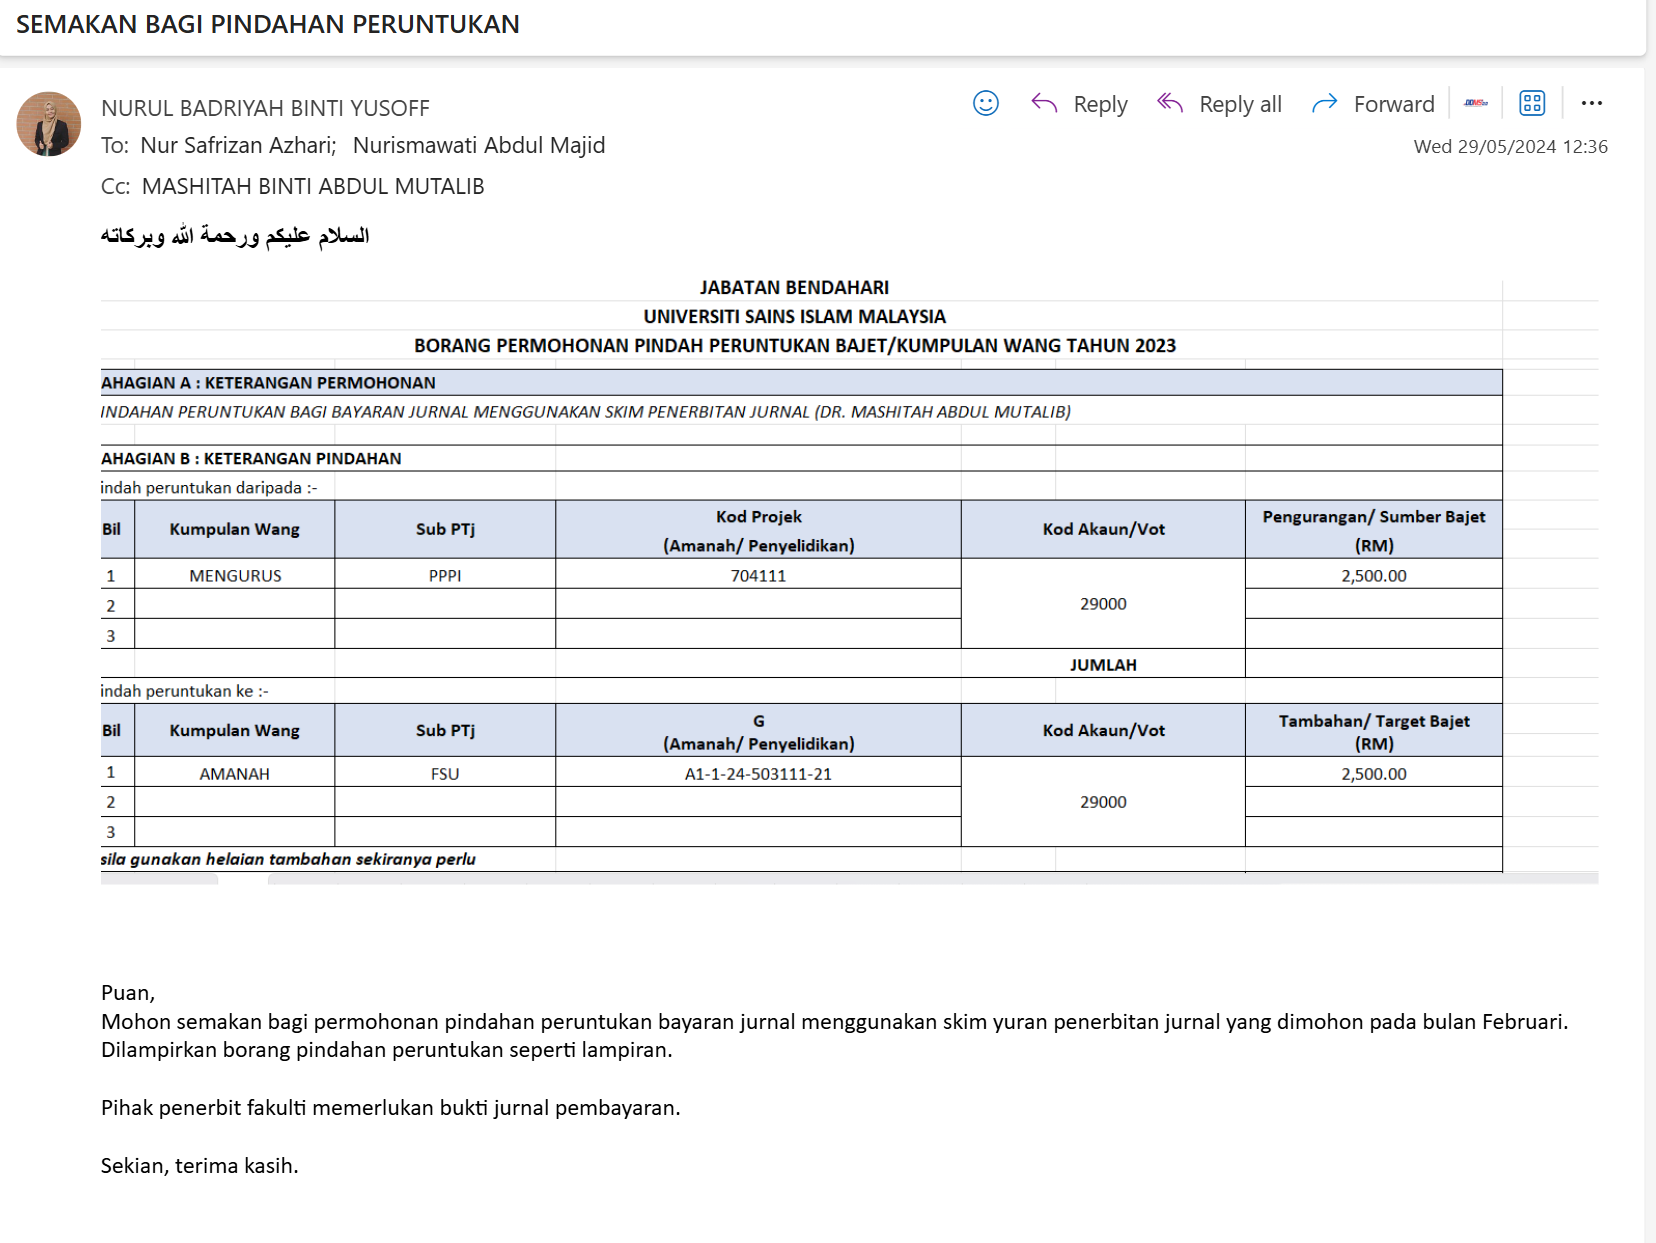The width and height of the screenshot is (1656, 1243).
Task: Click the Forward arrow icon
Action: pos(1325,103)
